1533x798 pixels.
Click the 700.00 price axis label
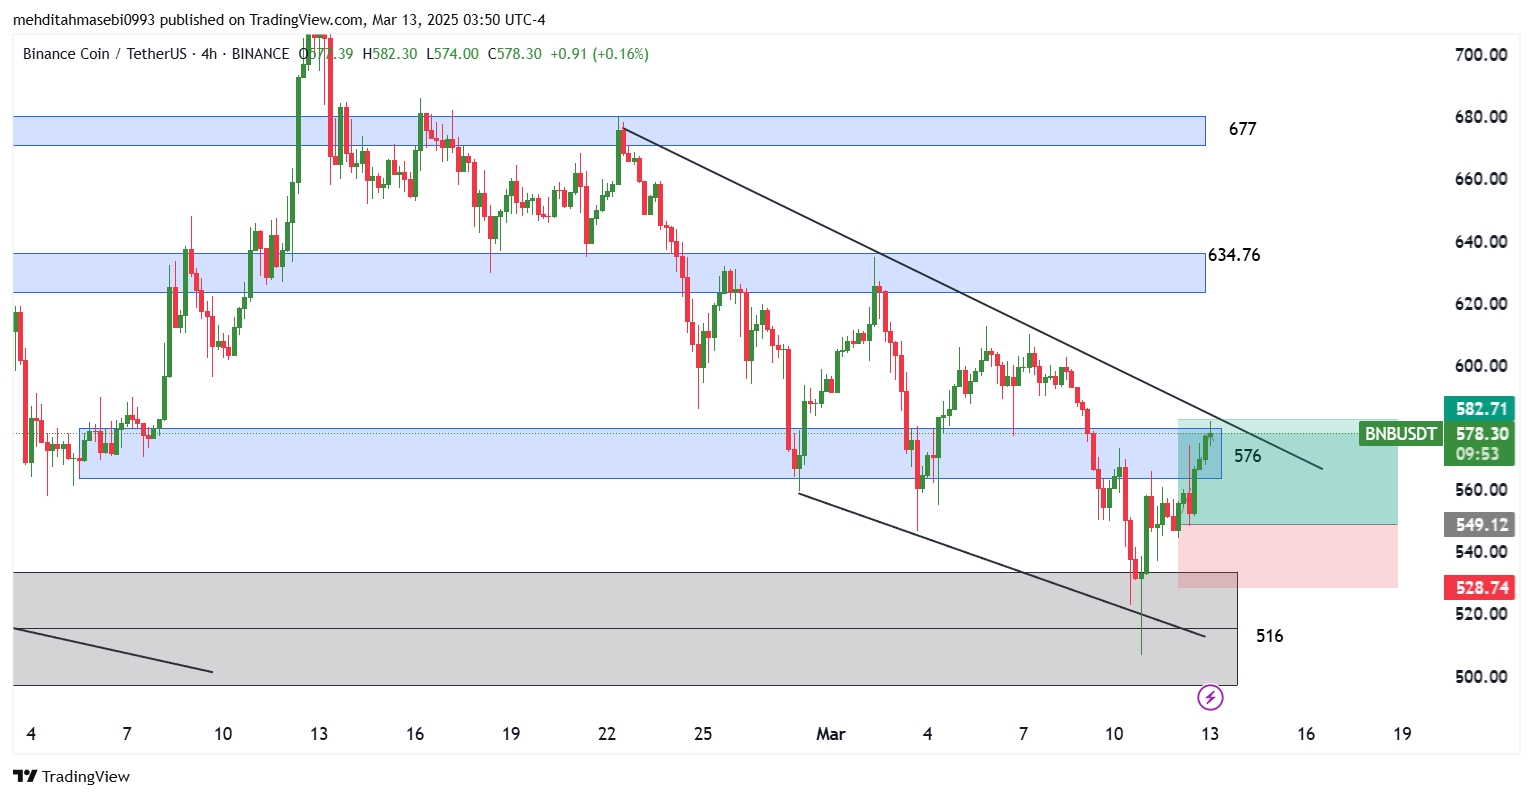(1481, 55)
